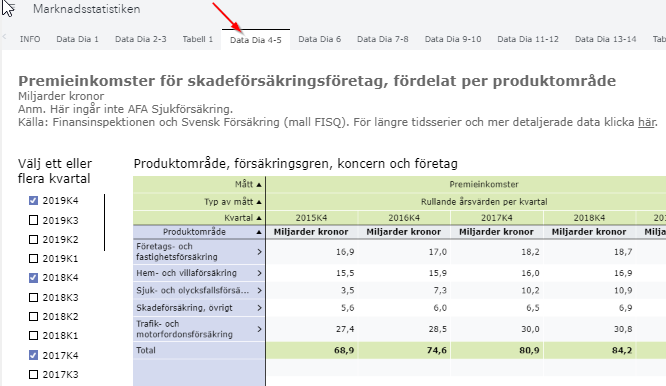Image resolution: width=666 pixels, height=386 pixels.
Task: Open the Data Dia 1 tab
Action: (77, 39)
